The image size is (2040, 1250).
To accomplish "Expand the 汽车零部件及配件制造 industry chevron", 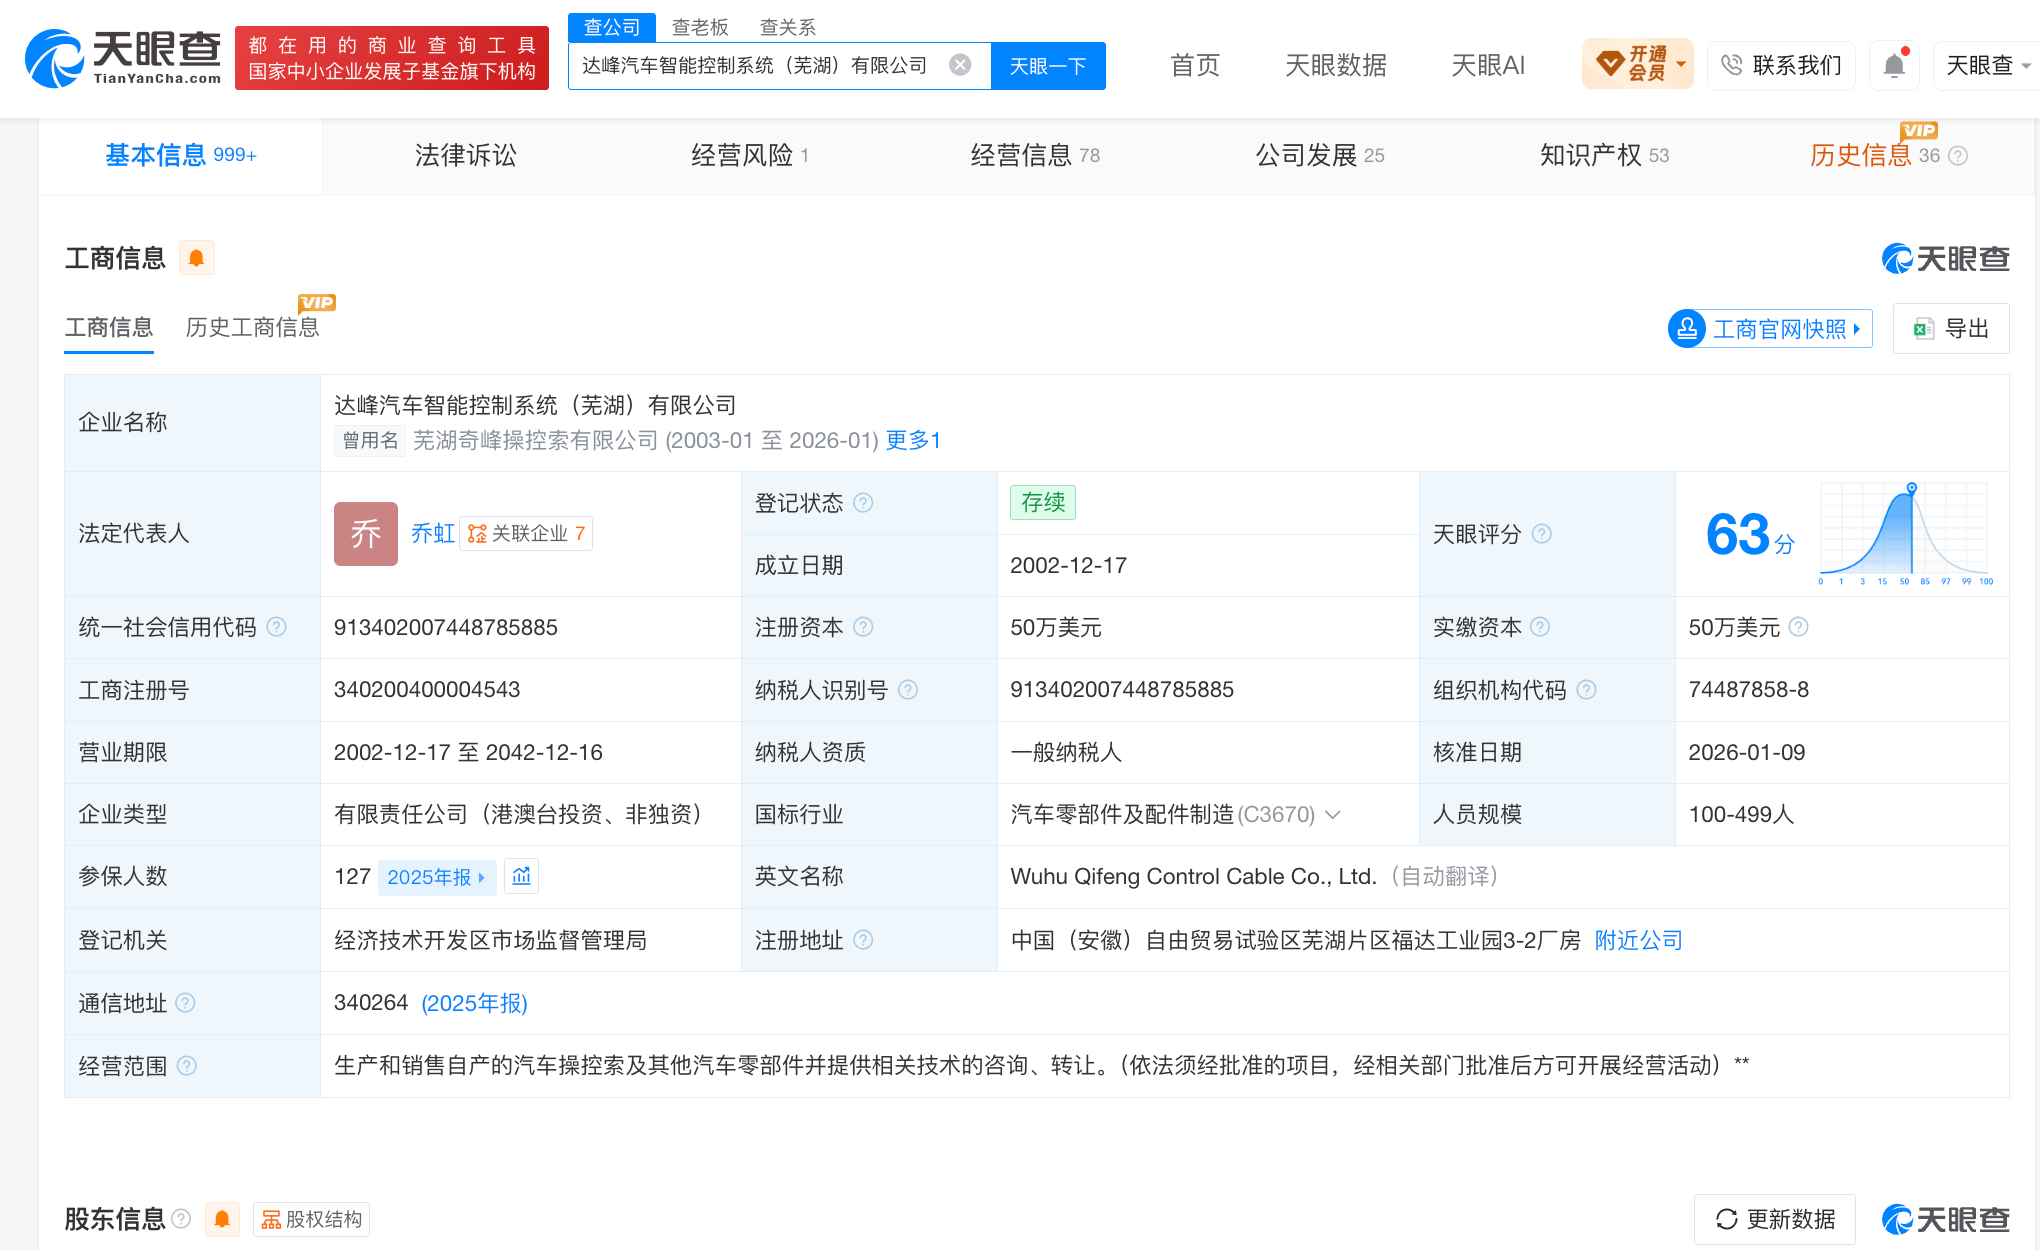I will coord(1333,815).
